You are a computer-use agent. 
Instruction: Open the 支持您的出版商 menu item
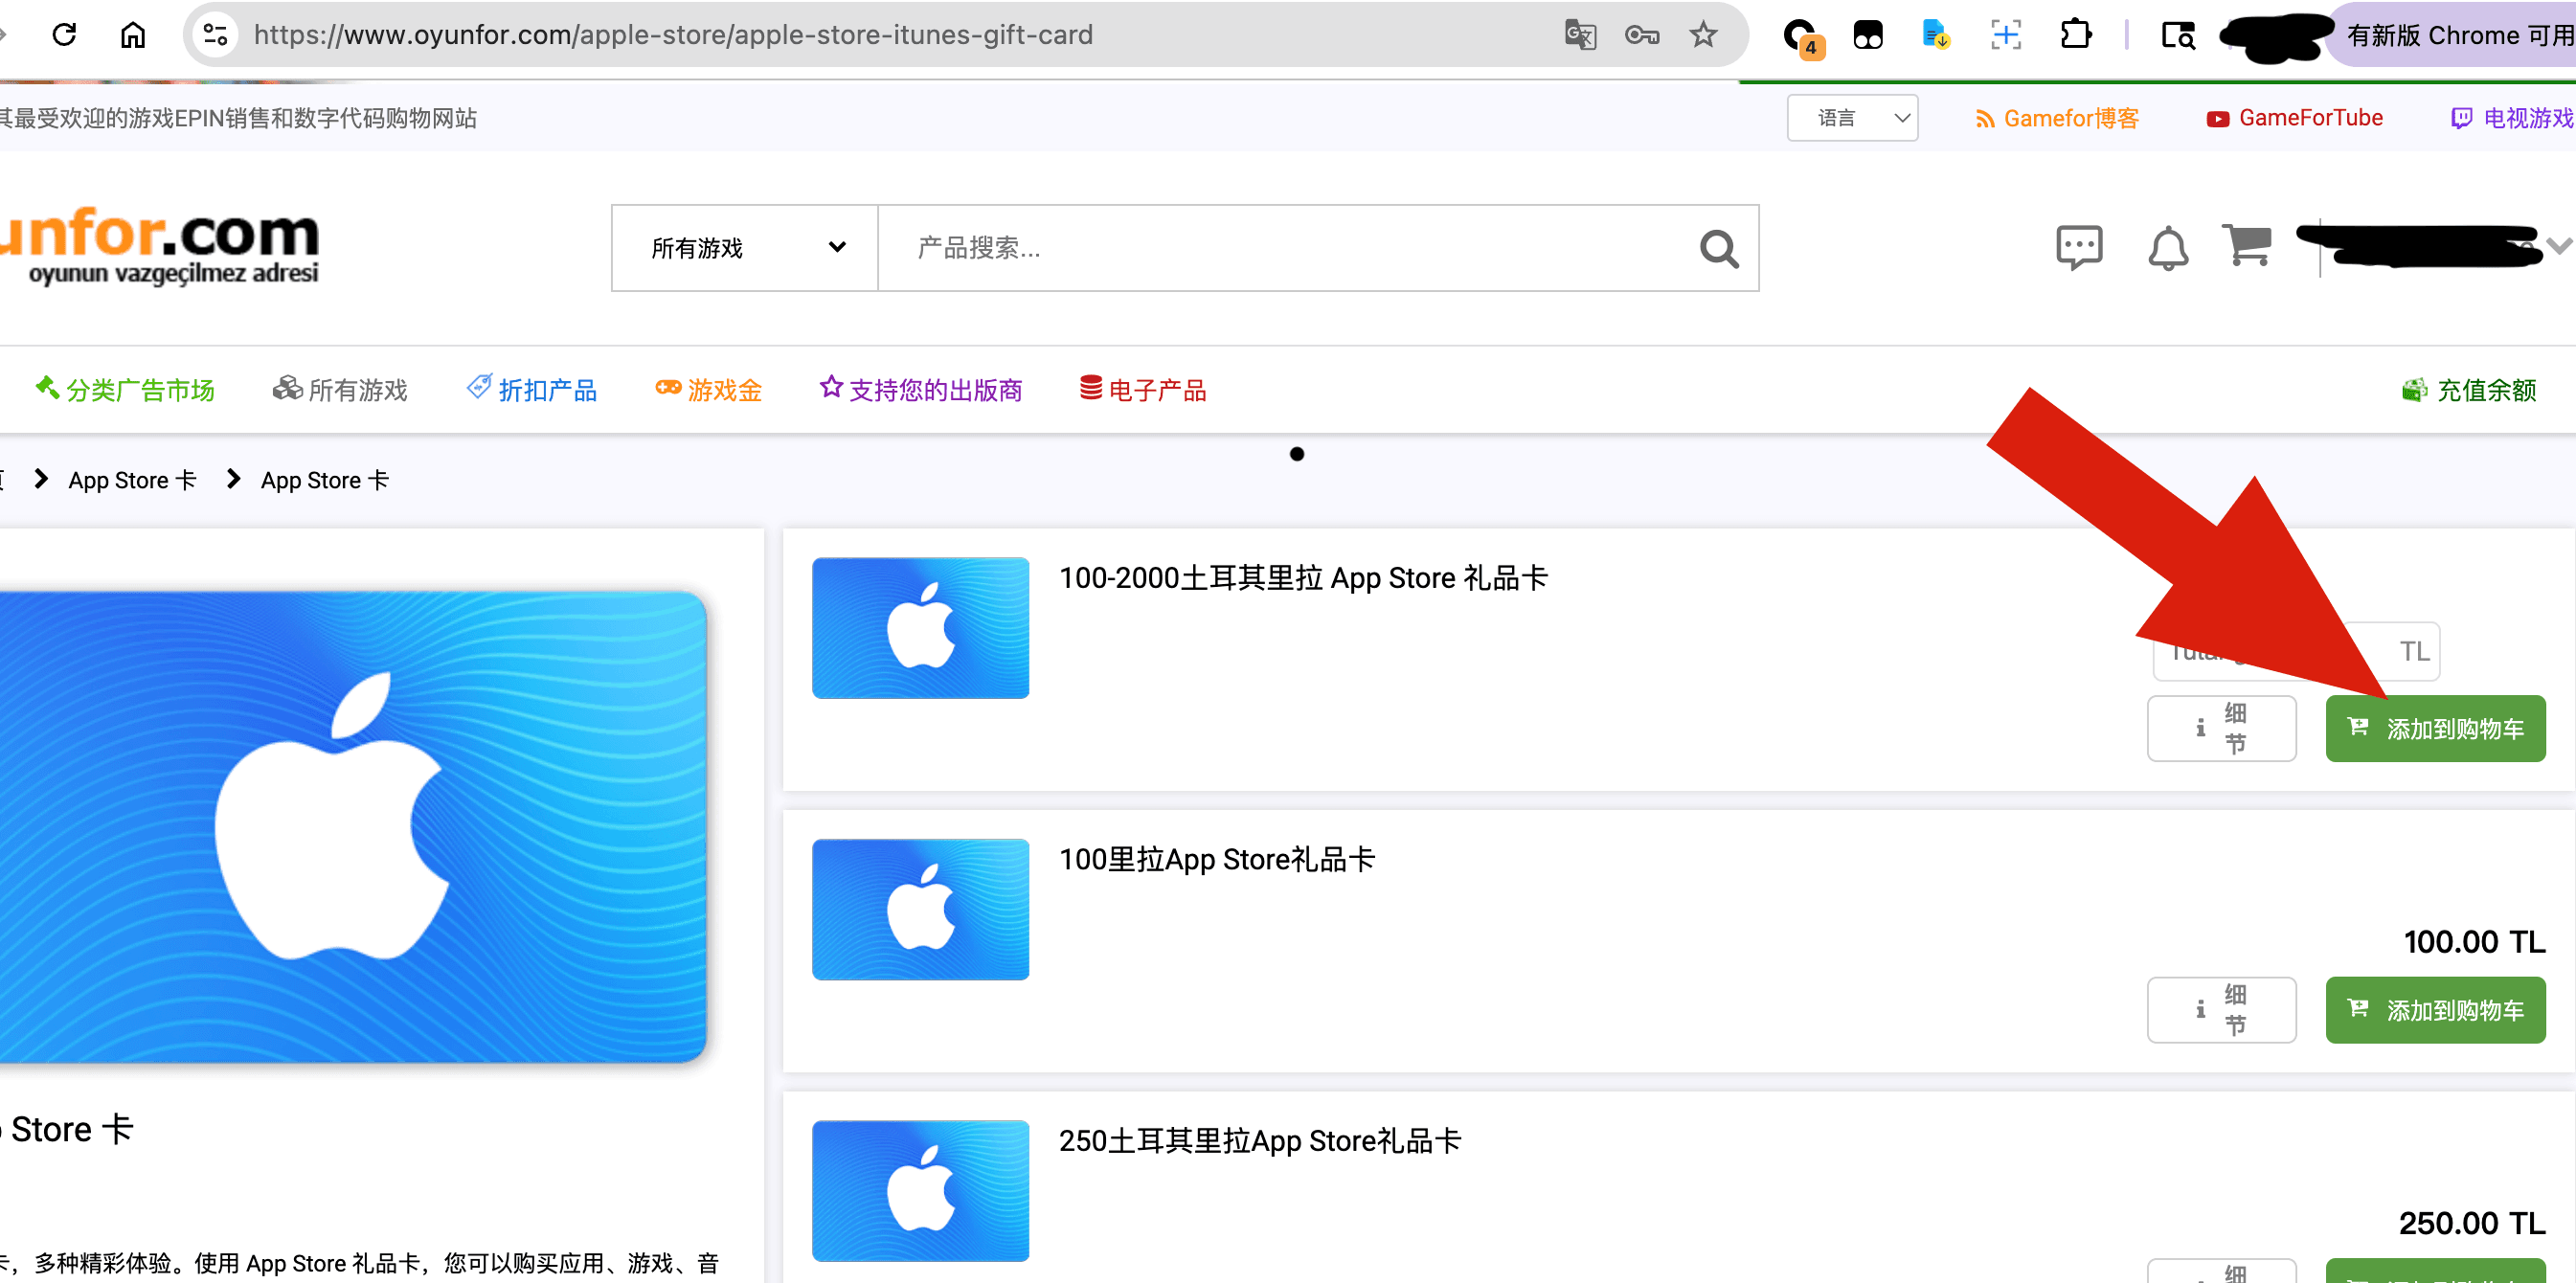point(921,390)
